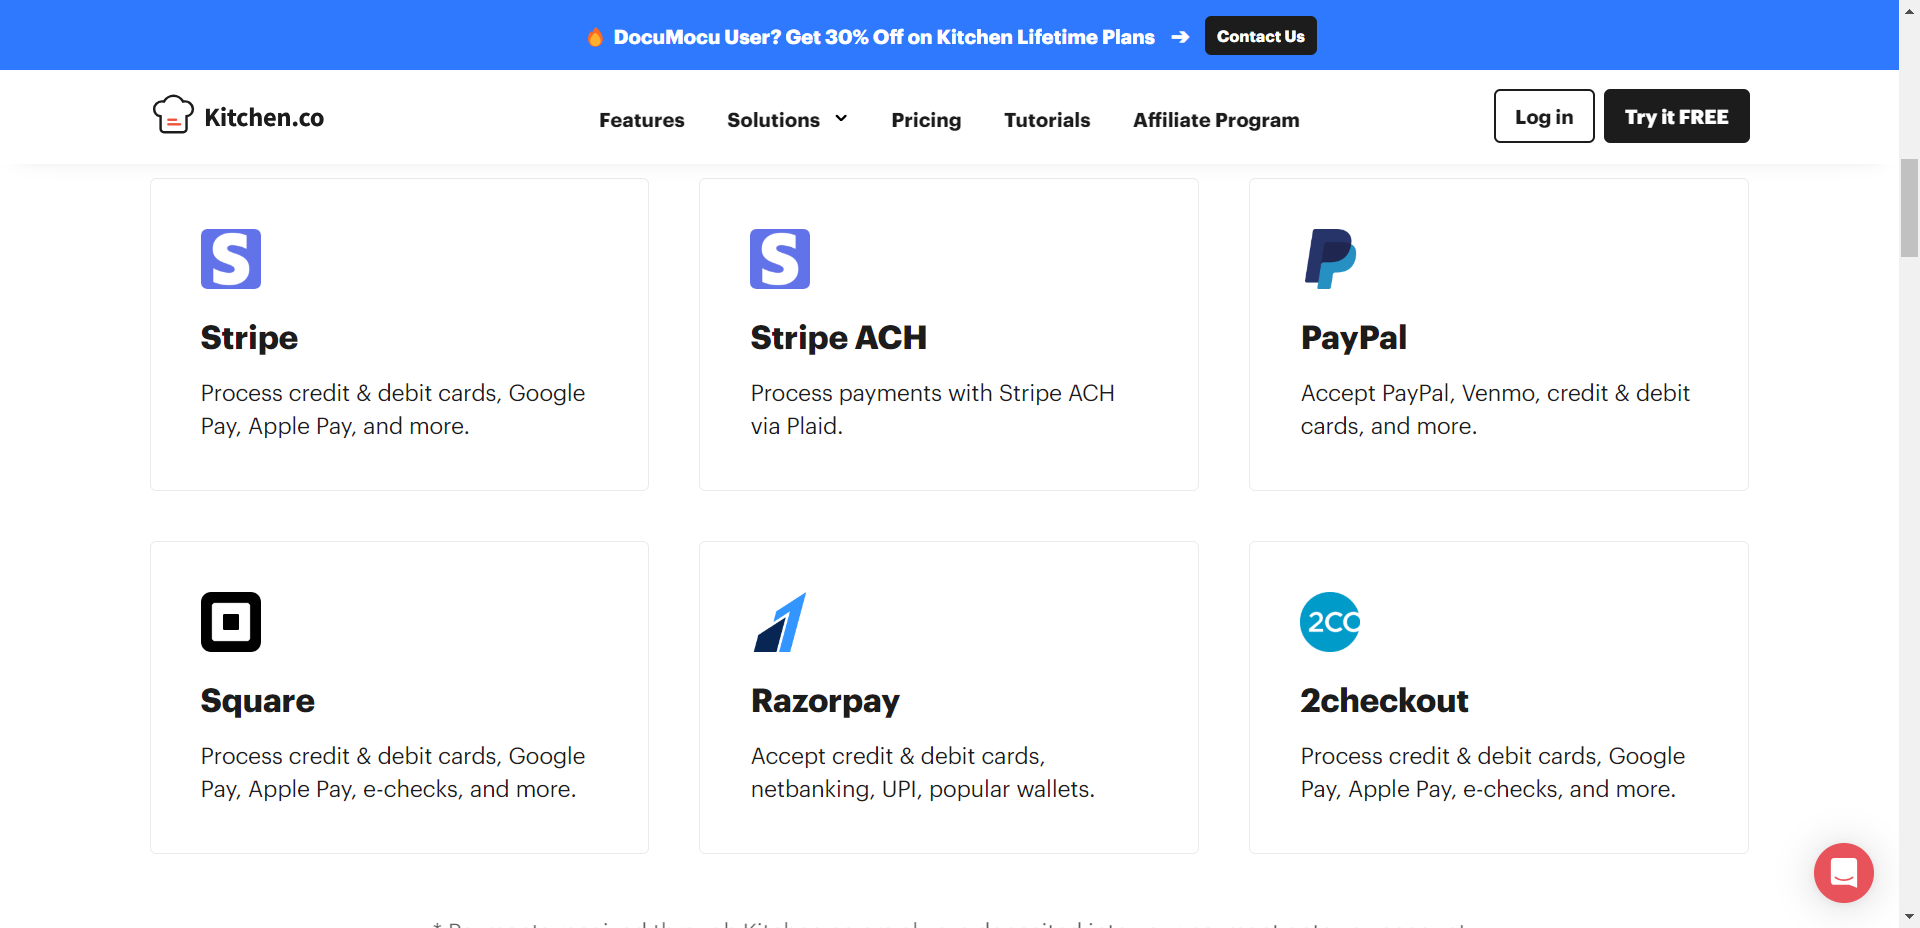
Task: Click Square card's e-checks description text
Action: click(x=392, y=772)
